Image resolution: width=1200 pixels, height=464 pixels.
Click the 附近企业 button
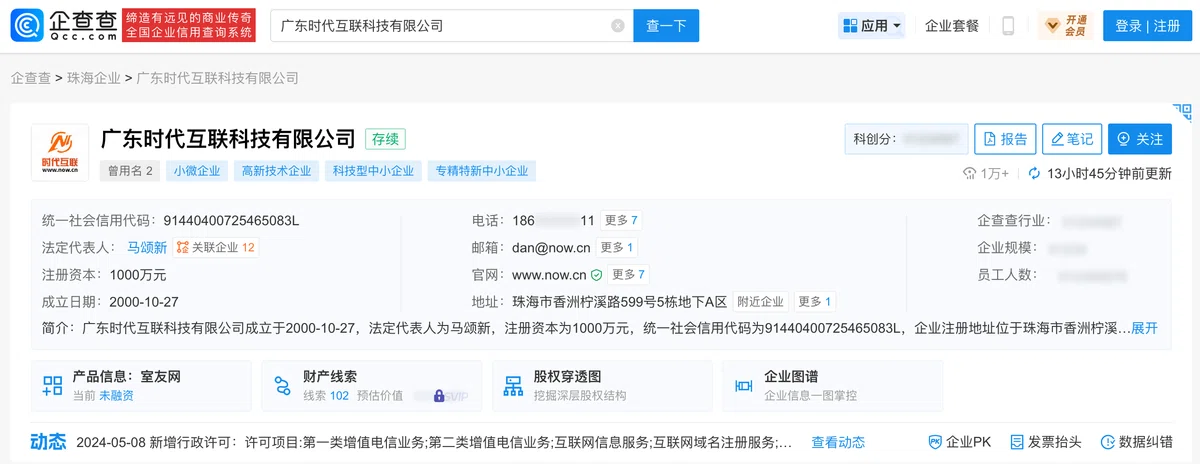(x=760, y=301)
